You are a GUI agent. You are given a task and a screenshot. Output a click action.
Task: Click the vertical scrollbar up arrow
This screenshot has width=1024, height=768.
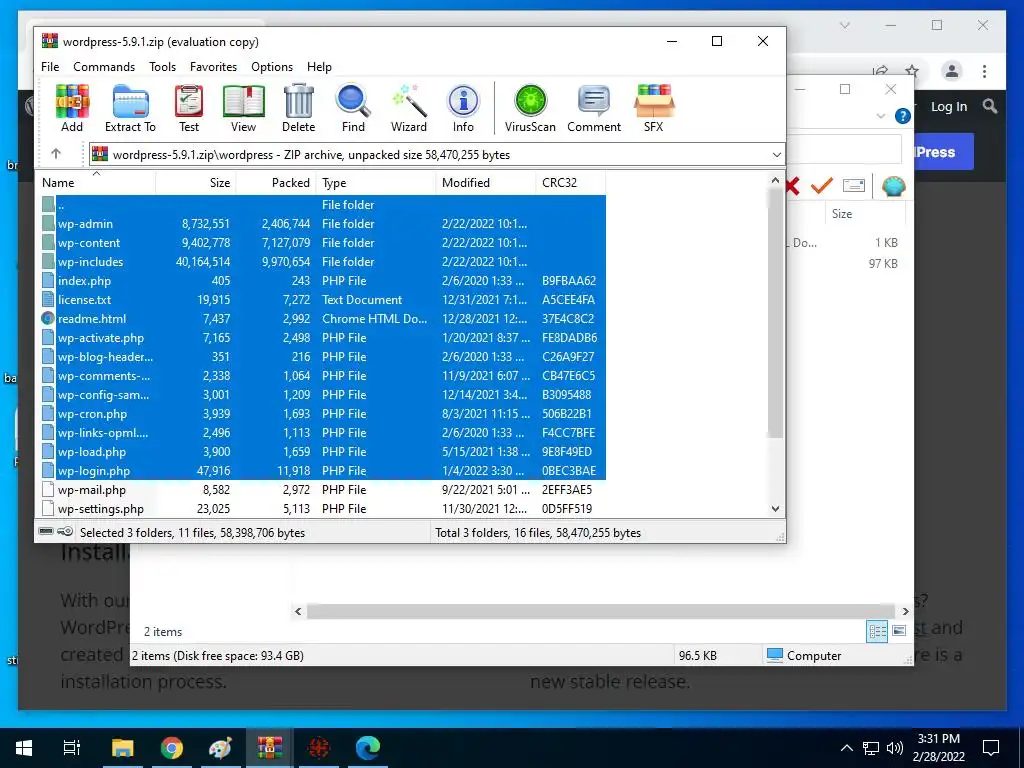[775, 180]
